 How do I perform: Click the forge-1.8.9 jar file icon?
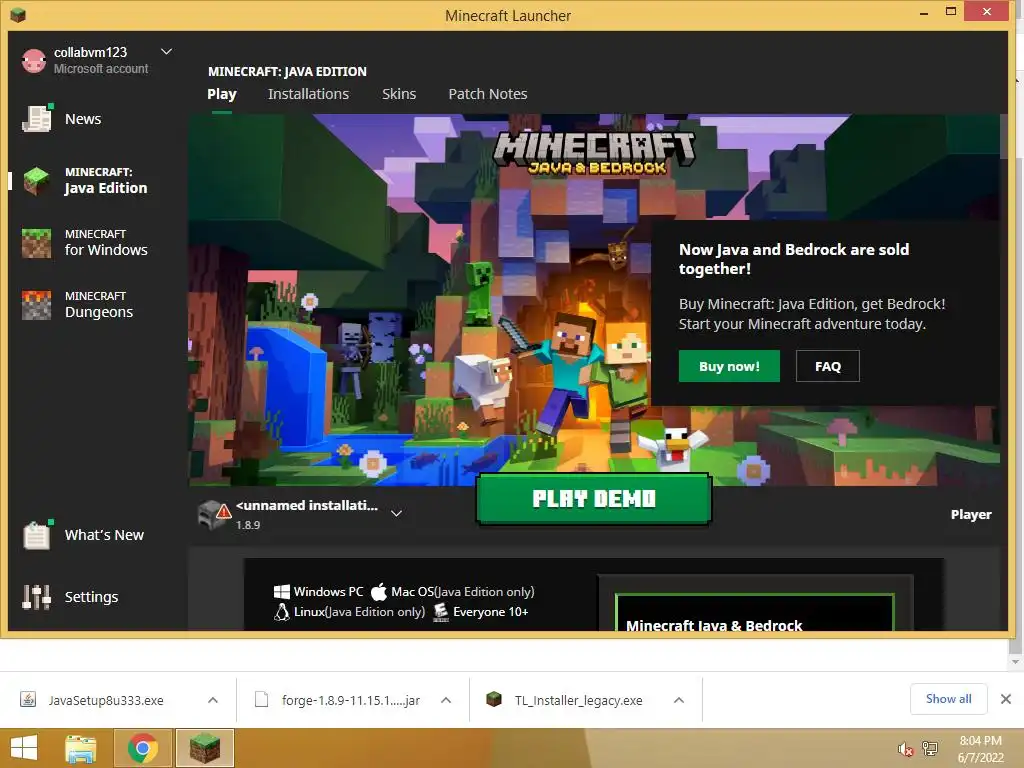pos(261,699)
